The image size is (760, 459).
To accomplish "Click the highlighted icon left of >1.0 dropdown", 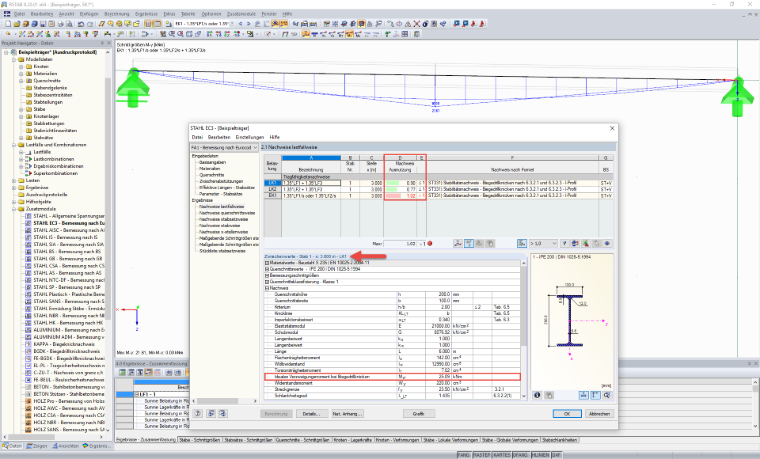I will 522,243.
